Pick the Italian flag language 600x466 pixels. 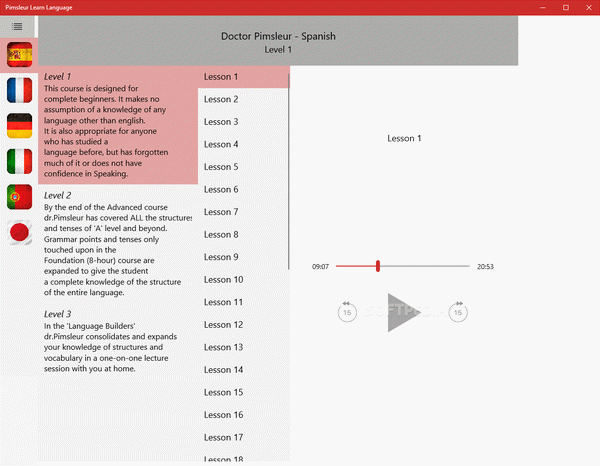pyautogui.click(x=19, y=161)
